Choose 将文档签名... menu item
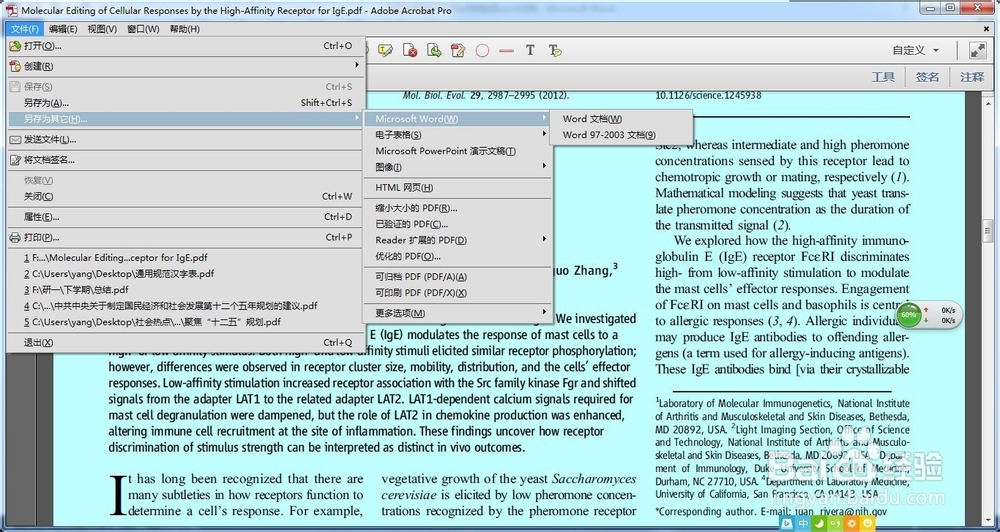 click(x=185, y=159)
